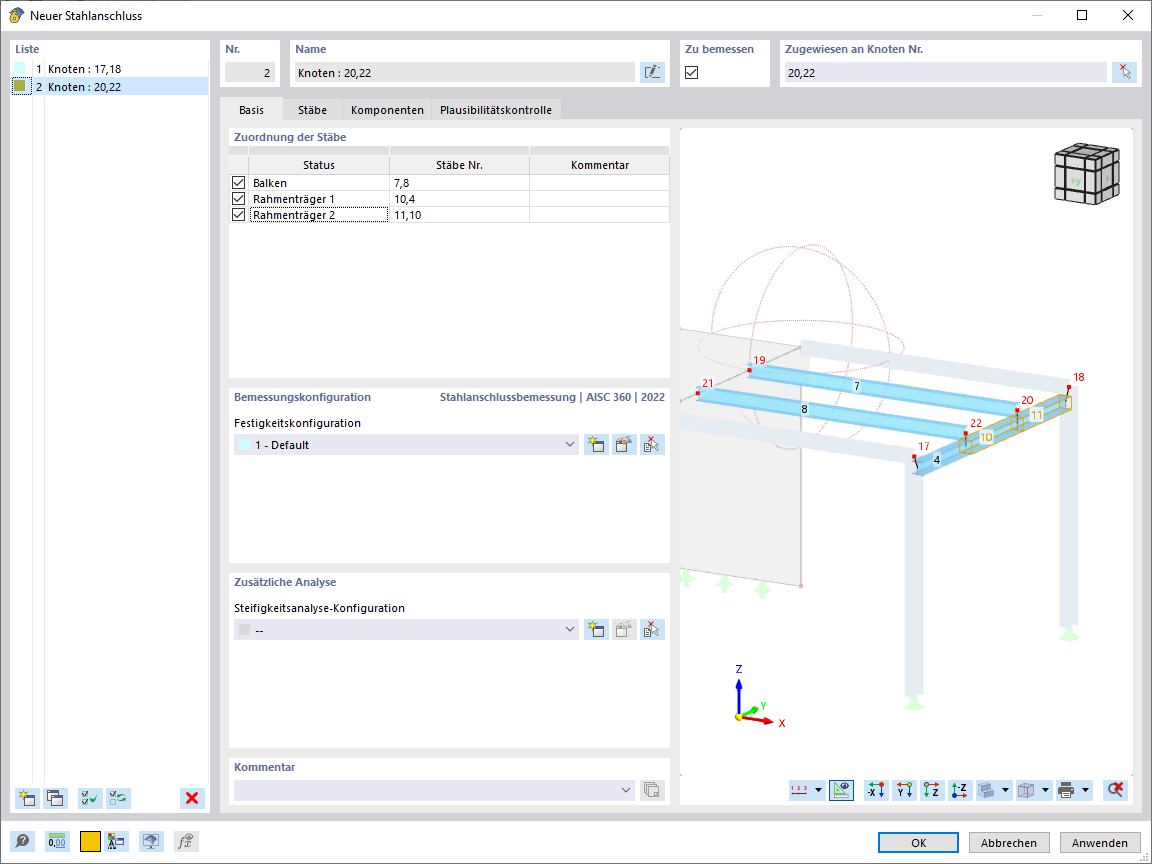
Task: Pick nodes graphically with the cursor icon
Action: (1124, 72)
